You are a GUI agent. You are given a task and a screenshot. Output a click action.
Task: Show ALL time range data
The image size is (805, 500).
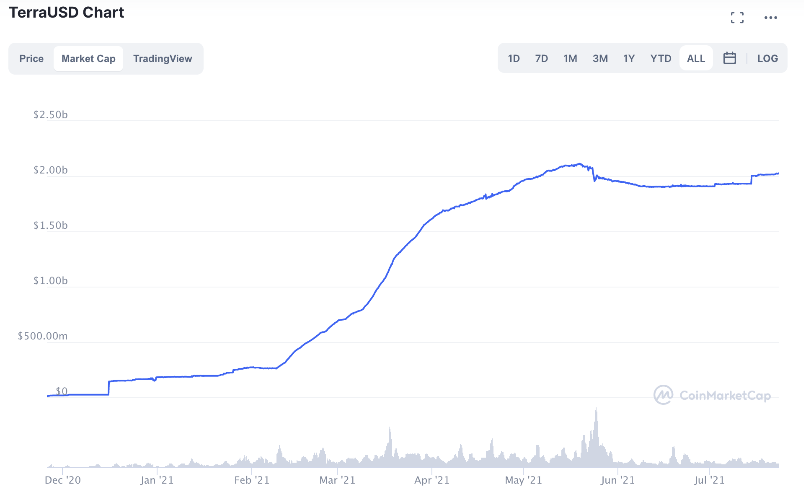(696, 58)
